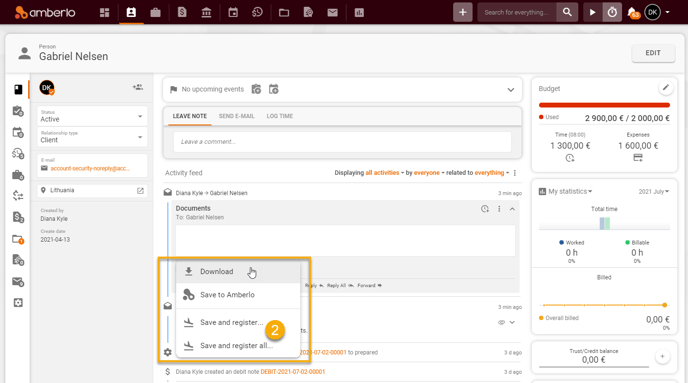The height and width of the screenshot is (383, 688).
Task: Open the related to everything filter dropdown
Action: [x=491, y=173]
